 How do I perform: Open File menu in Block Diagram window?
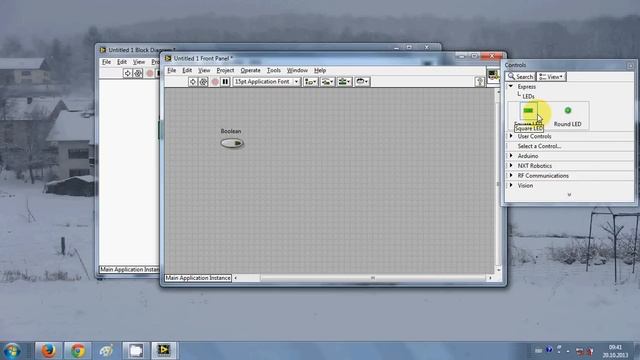(x=106, y=62)
